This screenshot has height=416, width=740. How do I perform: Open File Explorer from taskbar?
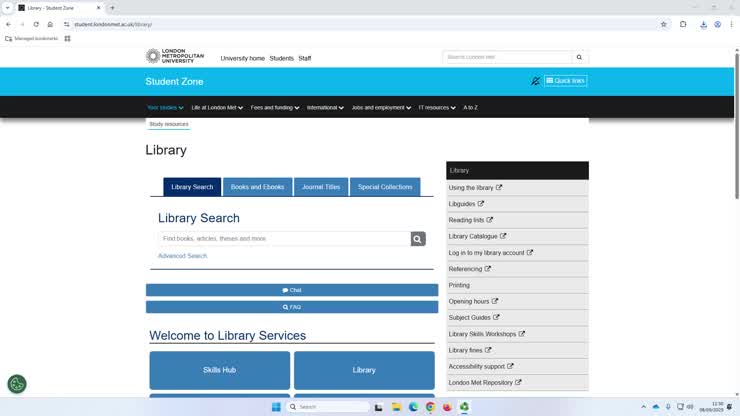pyautogui.click(x=396, y=407)
